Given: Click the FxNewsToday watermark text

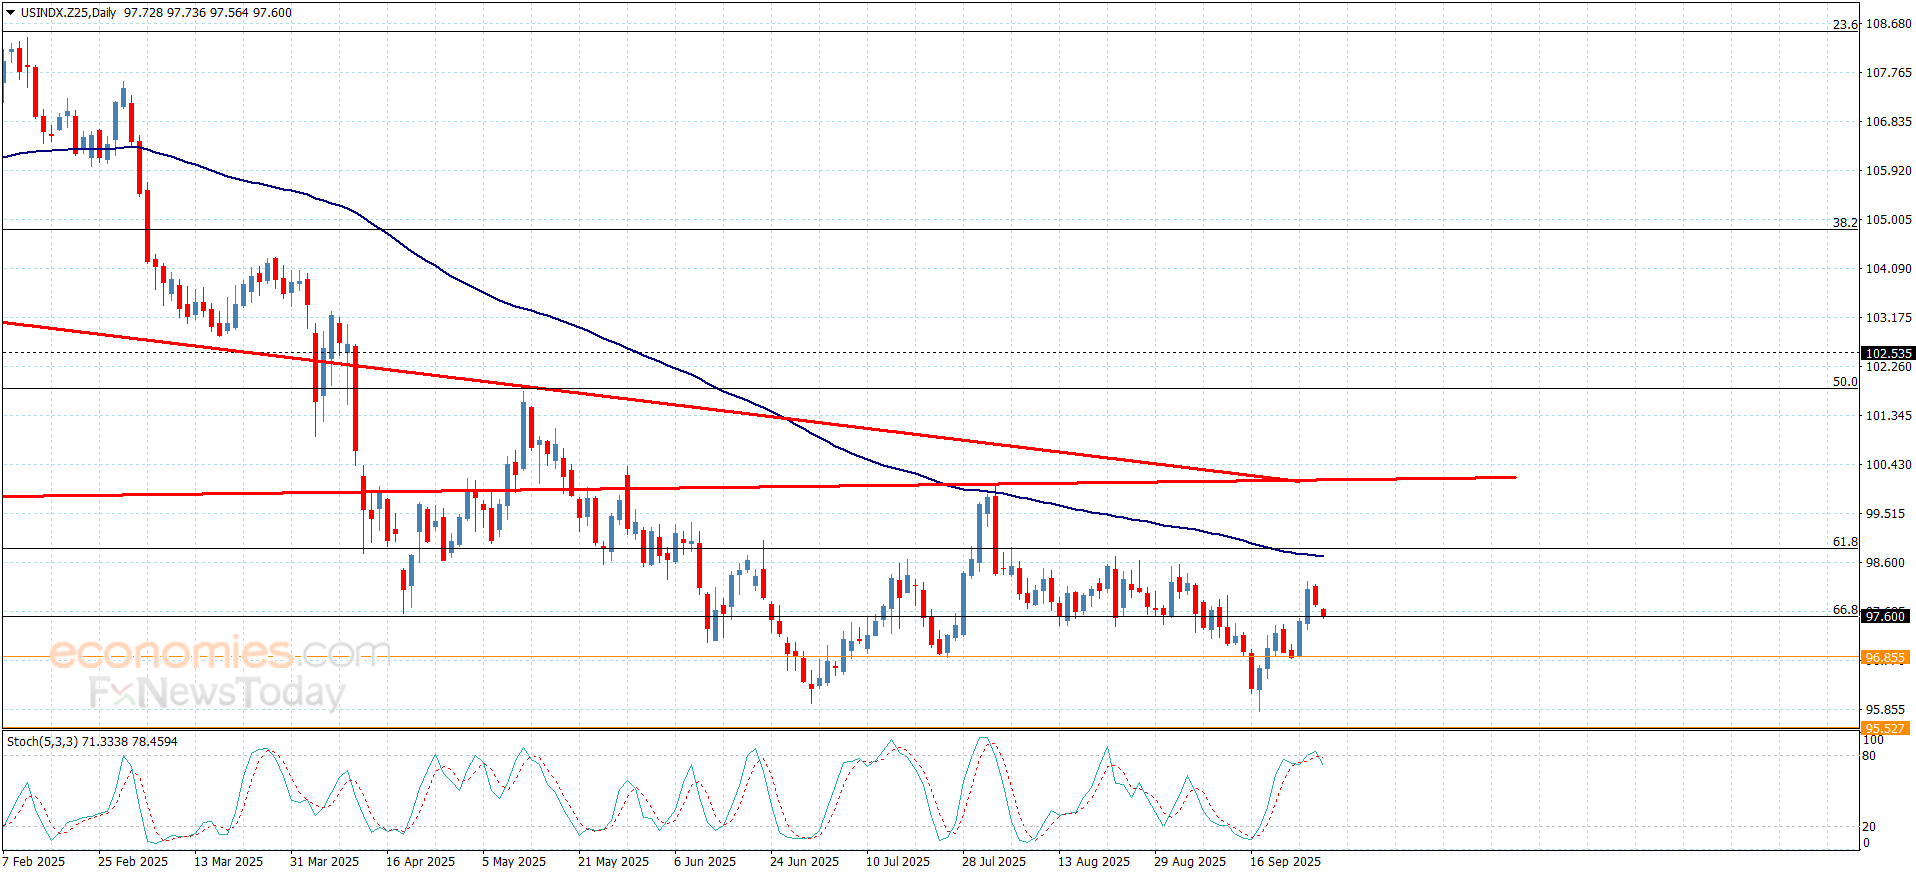Looking at the screenshot, I should (217, 692).
